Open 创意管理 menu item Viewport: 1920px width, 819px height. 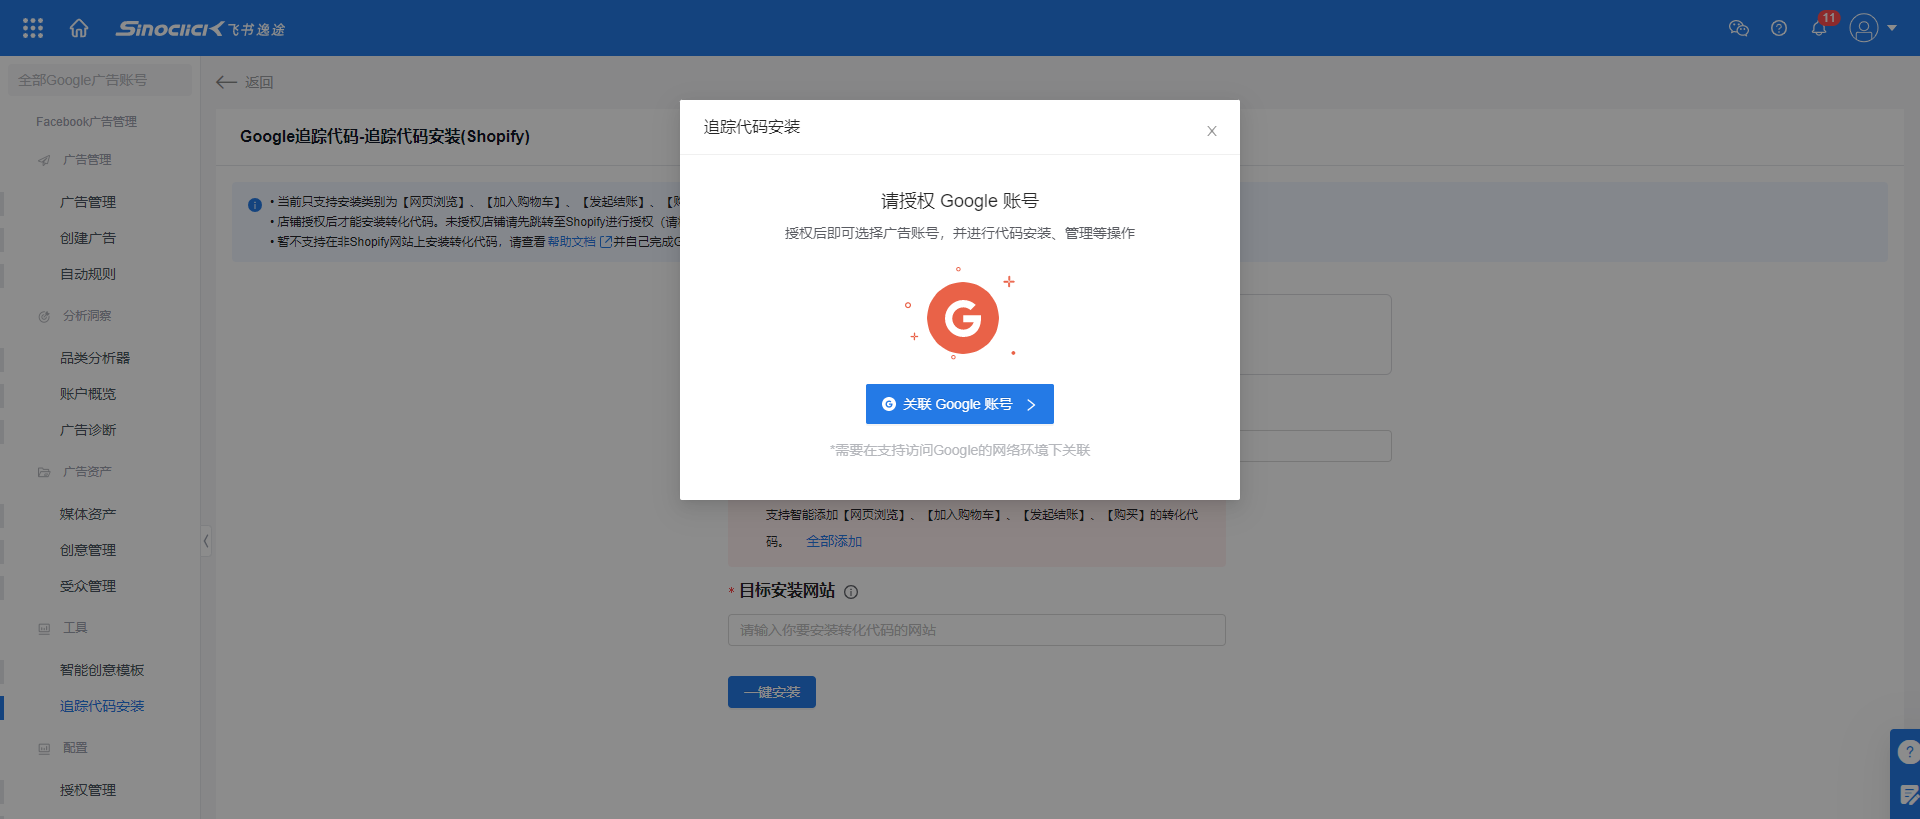point(88,550)
